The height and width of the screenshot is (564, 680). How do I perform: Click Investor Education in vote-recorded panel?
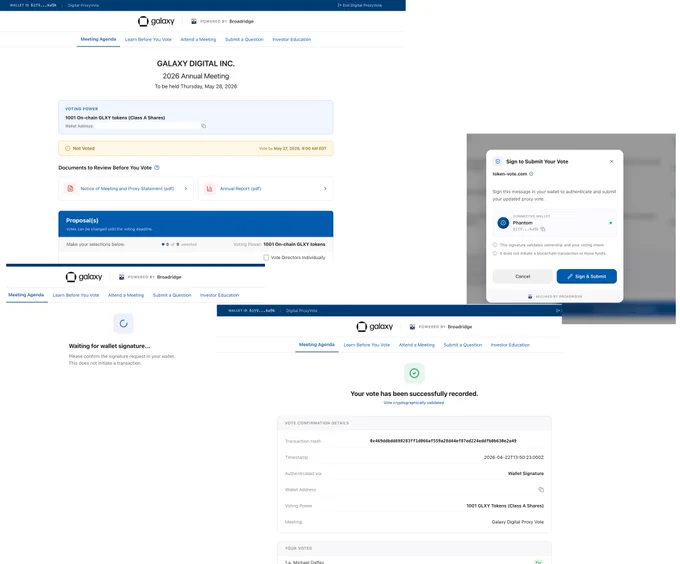tap(510, 345)
